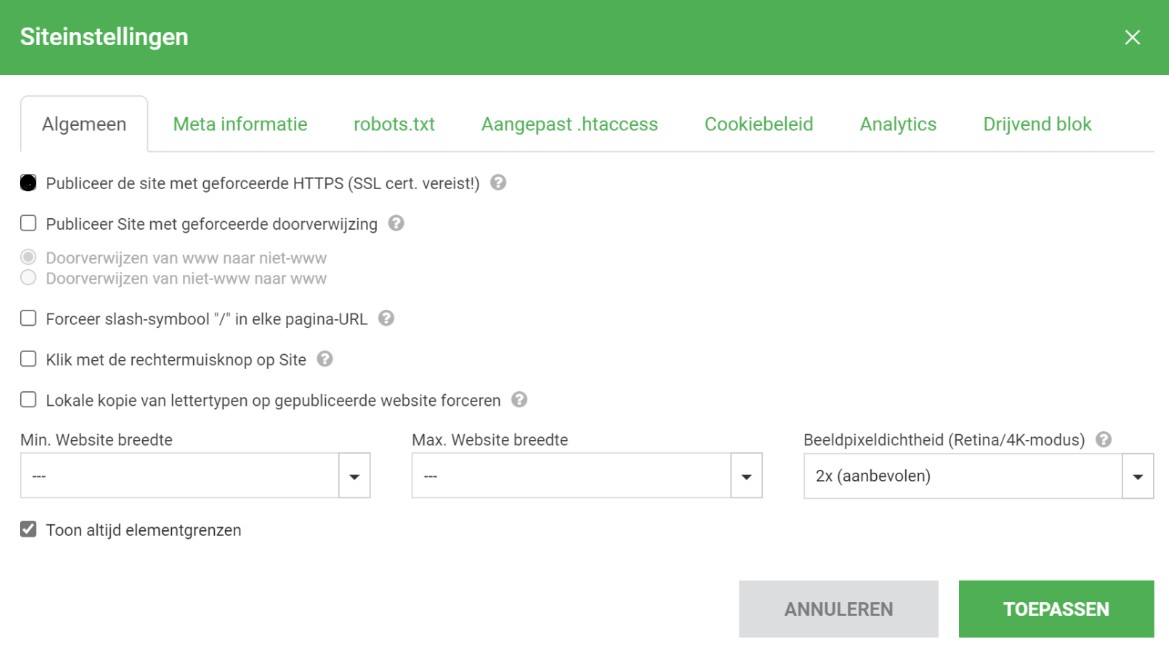1169x646 pixels.
Task: Click Max. Website breedte value field
Action: tap(571, 476)
